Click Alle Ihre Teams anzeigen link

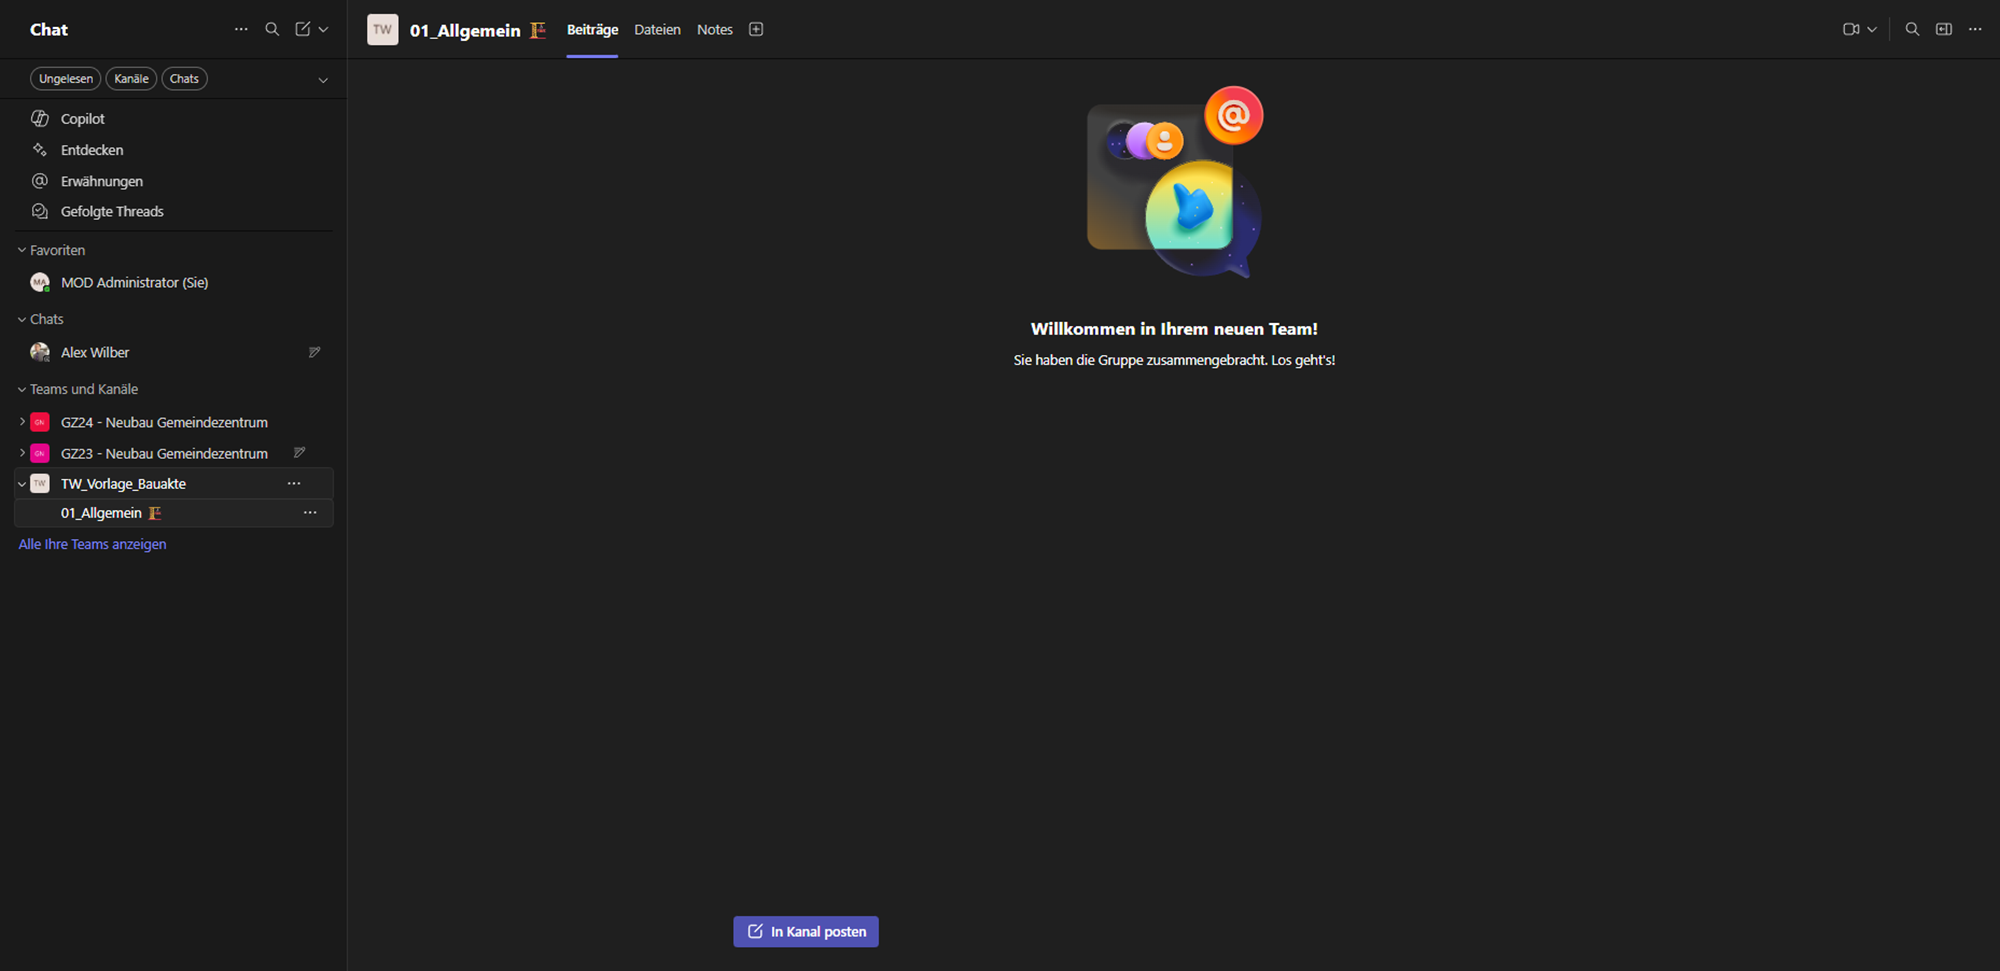(x=92, y=544)
